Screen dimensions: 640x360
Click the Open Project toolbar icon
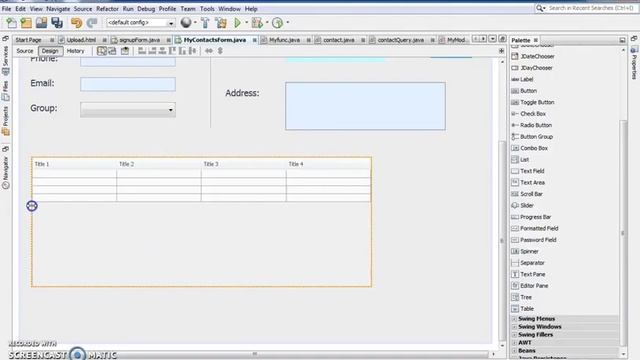[42, 23]
